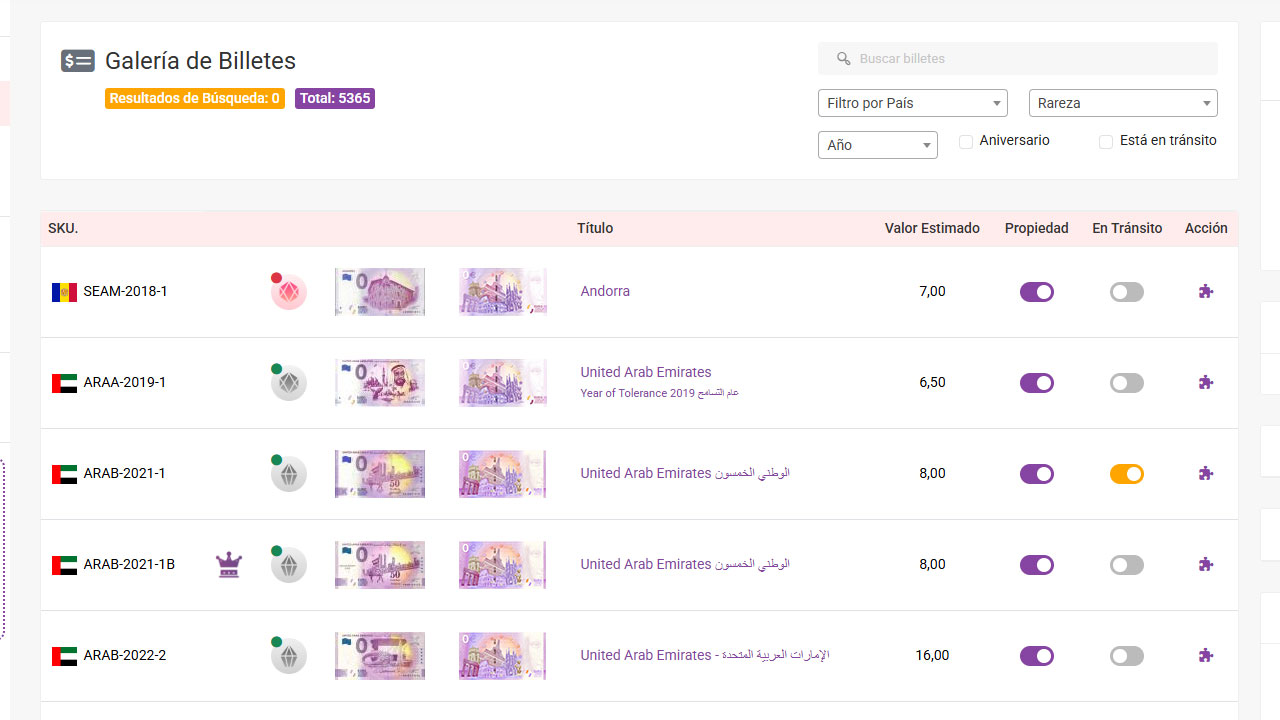The width and height of the screenshot is (1280, 720).
Task: Click the banknote icon beside Galería de Billetes
Action: click(77, 61)
